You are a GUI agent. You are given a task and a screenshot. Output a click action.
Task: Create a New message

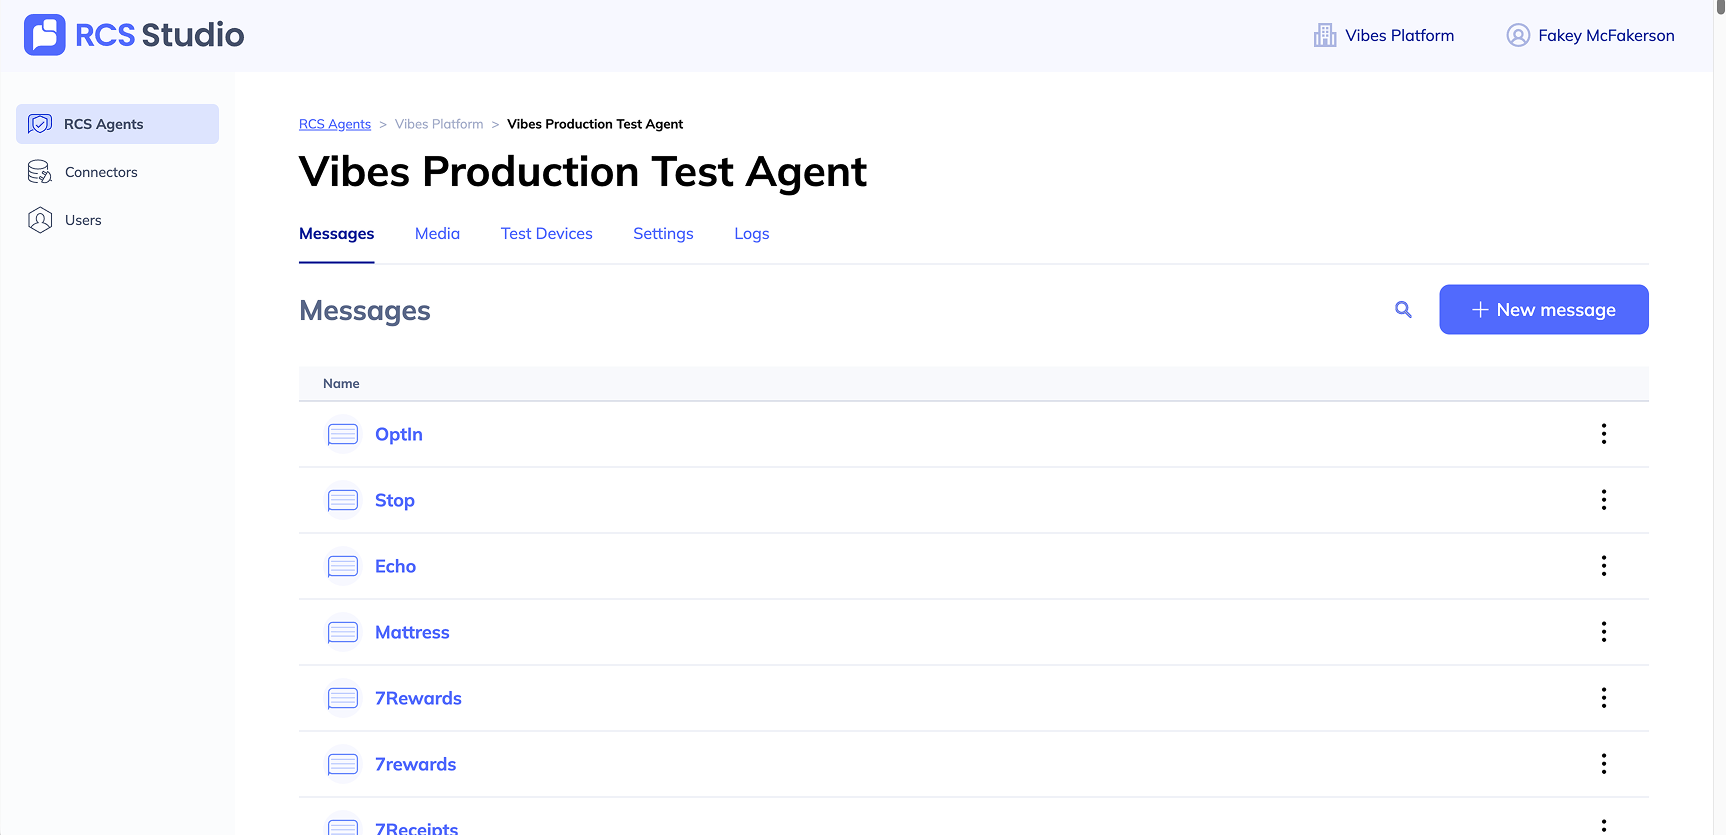pyautogui.click(x=1543, y=310)
